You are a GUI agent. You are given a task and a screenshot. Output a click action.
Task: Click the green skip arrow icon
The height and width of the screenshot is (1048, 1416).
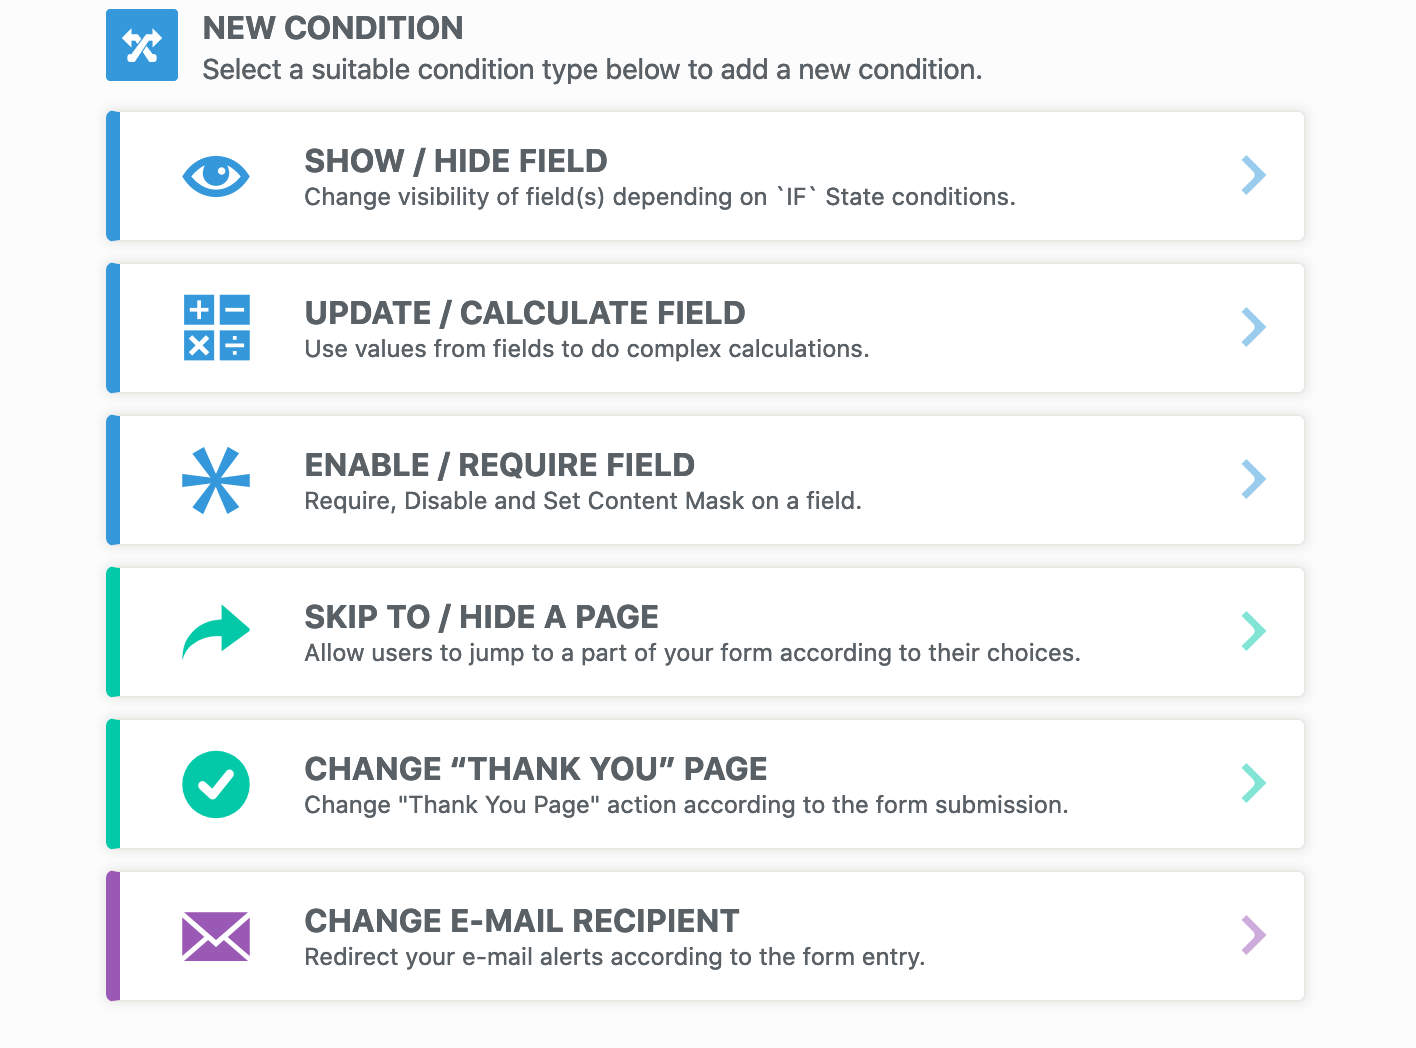point(216,632)
